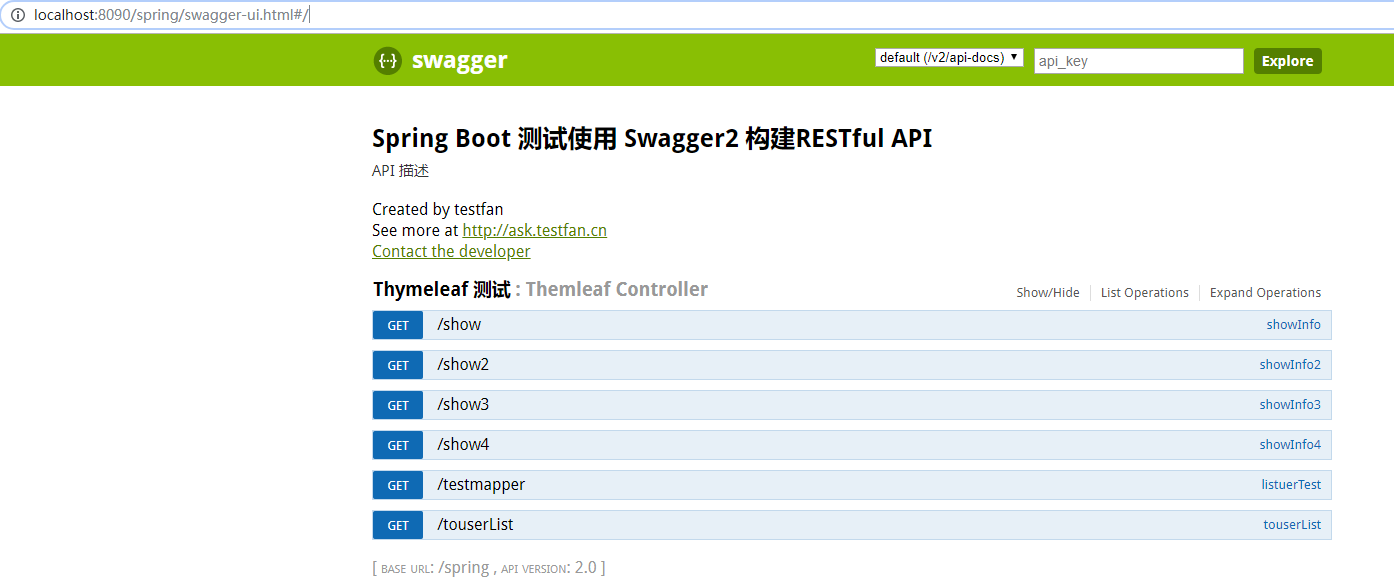Click the showInfo operation link

(1293, 325)
